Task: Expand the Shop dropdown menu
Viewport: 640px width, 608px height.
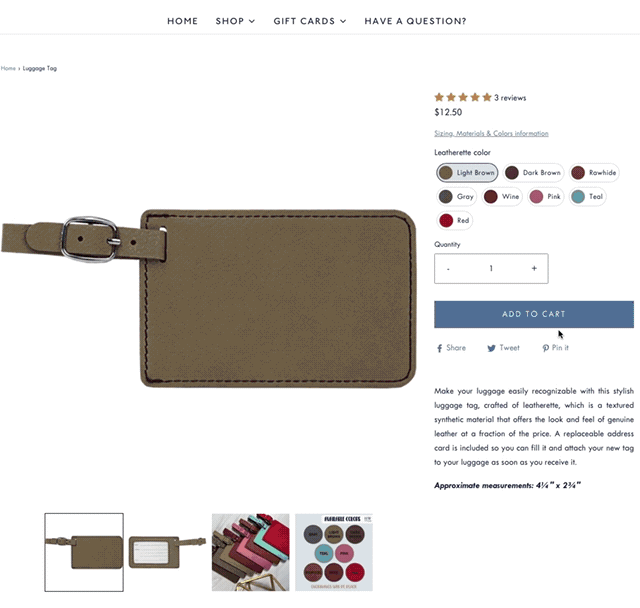Action: 236,21
